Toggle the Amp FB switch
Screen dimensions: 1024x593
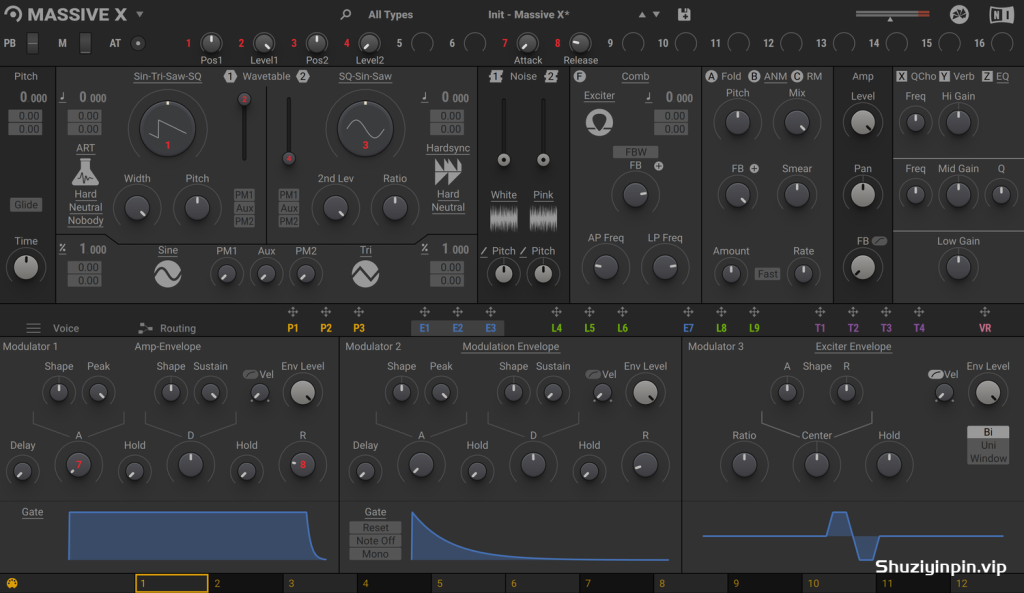(x=880, y=241)
